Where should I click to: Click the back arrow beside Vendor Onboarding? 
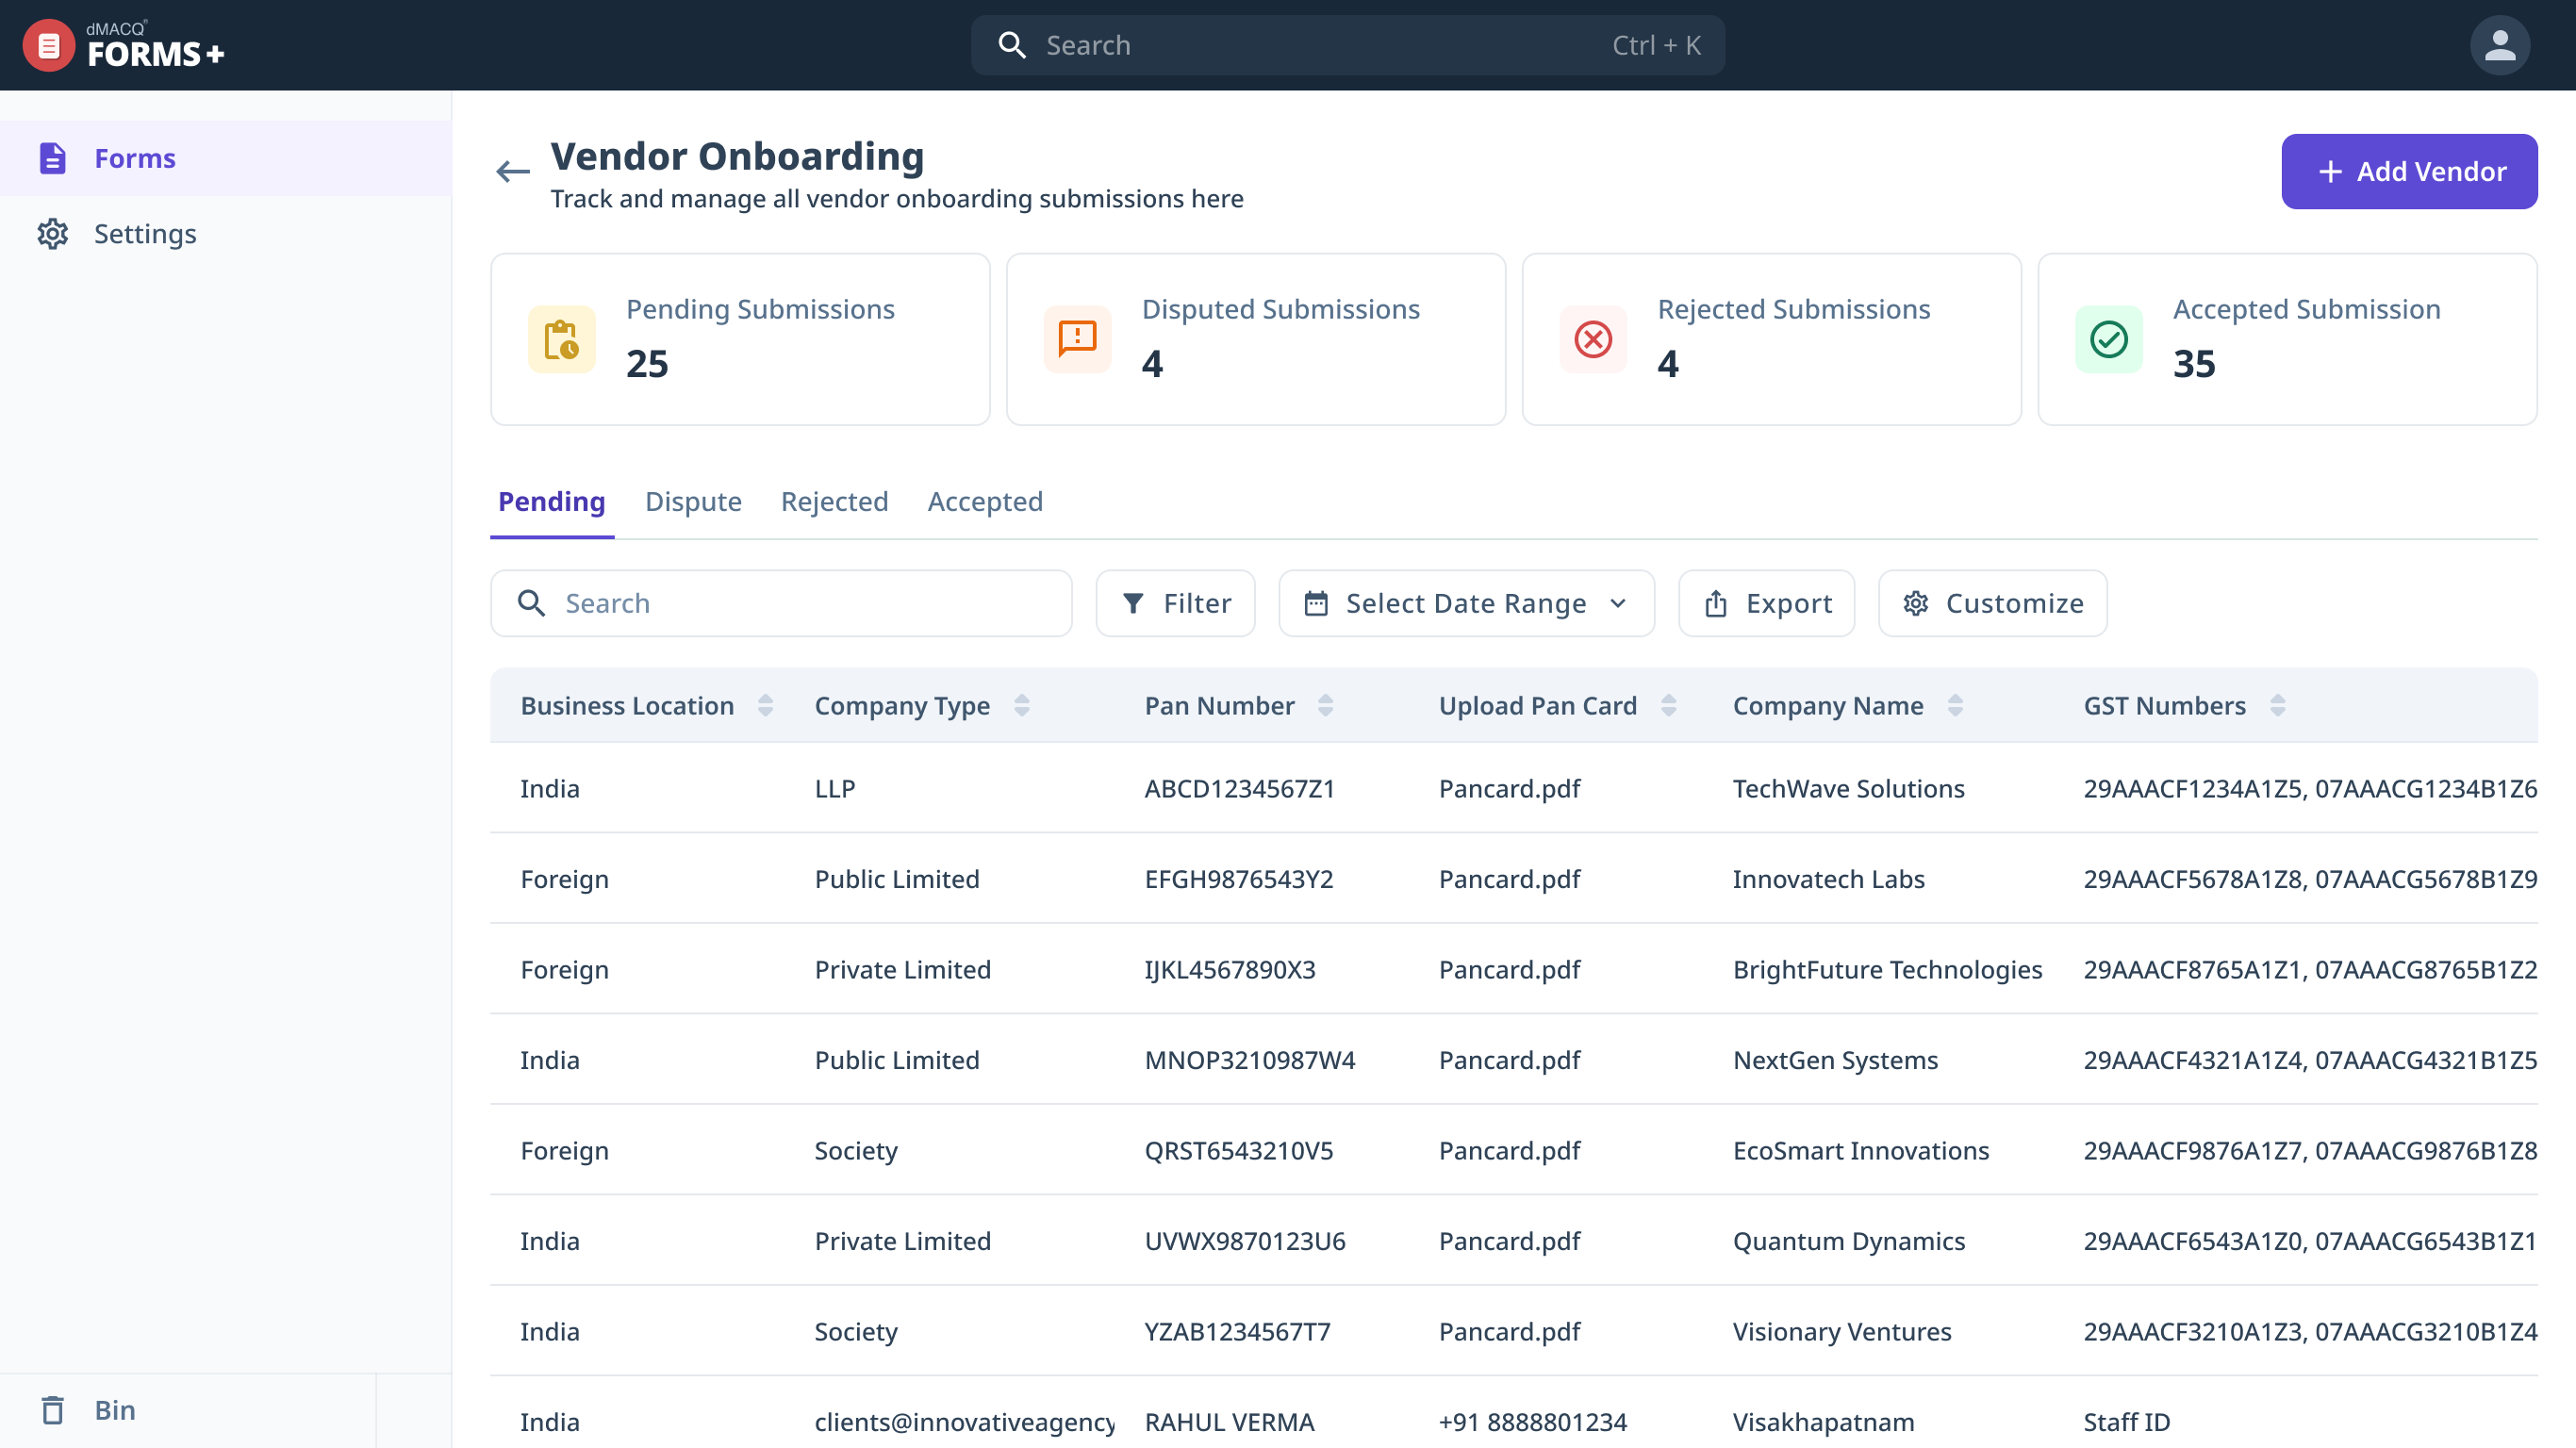click(513, 172)
